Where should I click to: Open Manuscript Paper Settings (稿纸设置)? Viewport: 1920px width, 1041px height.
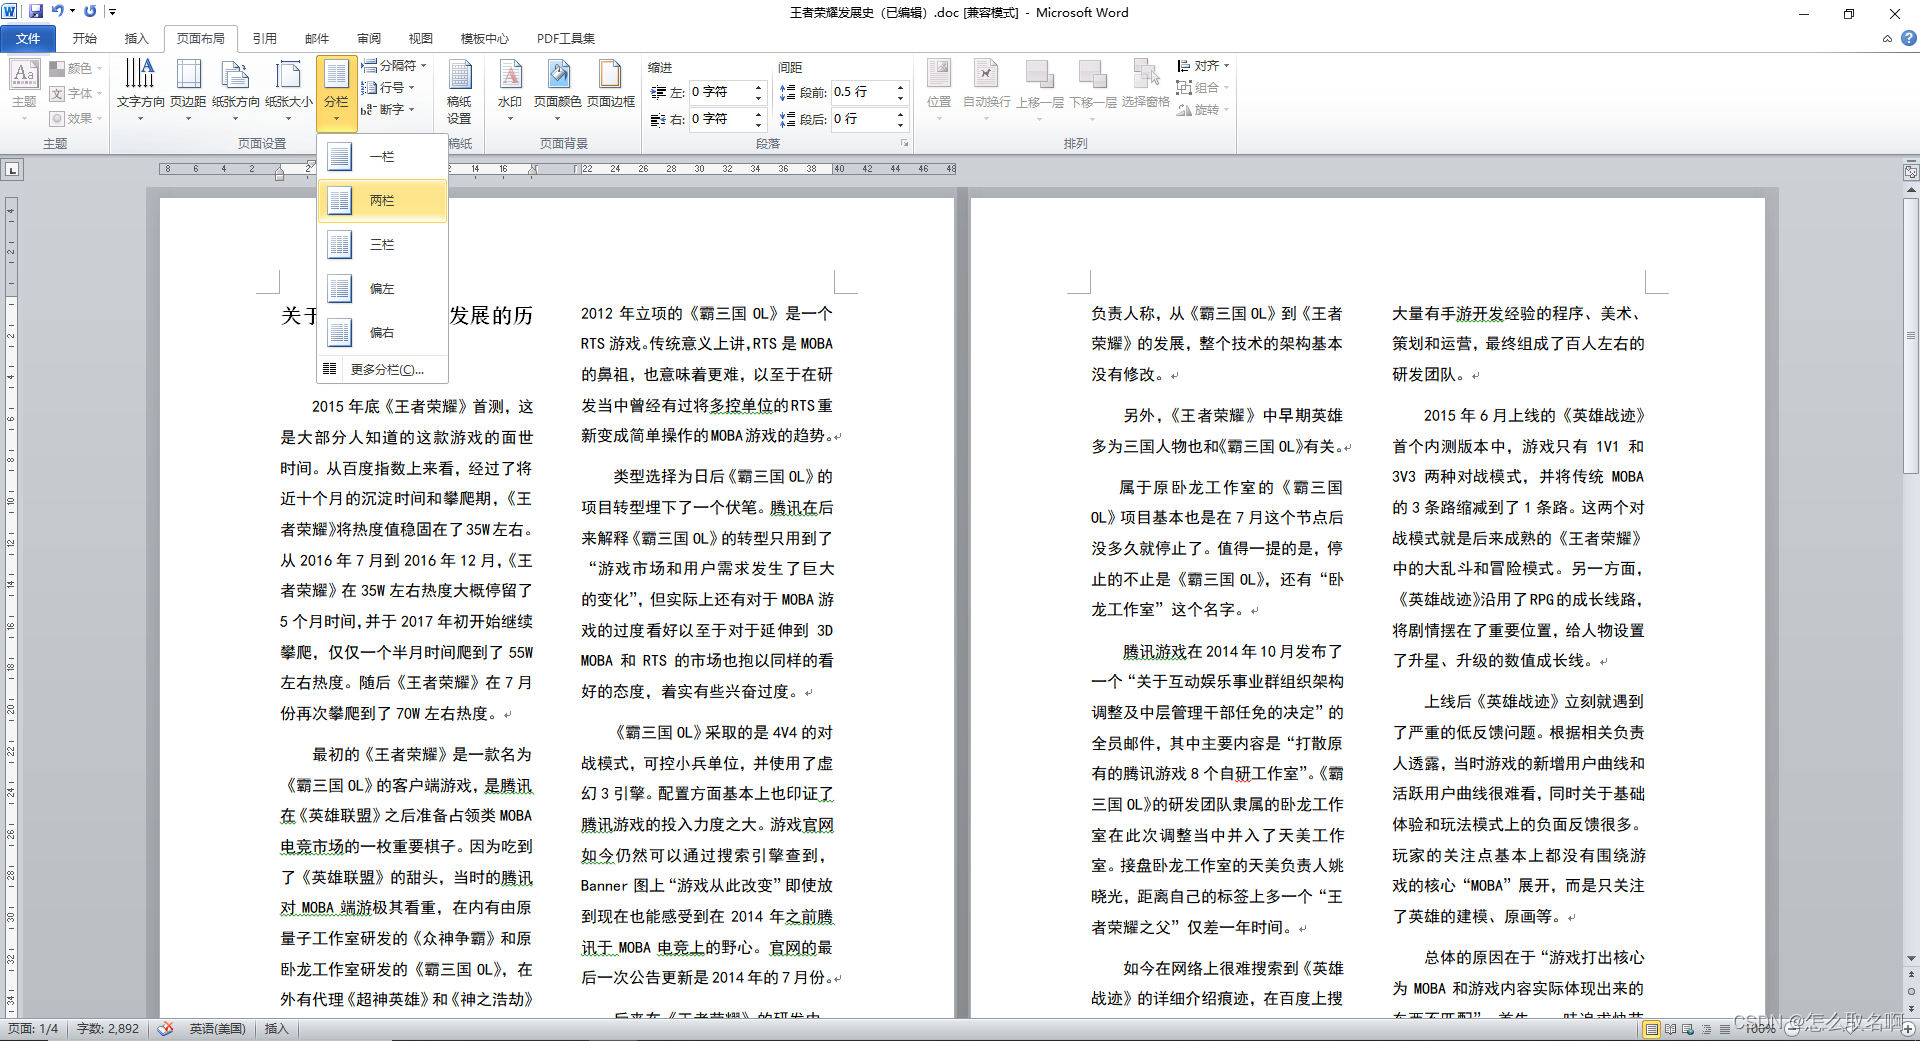[x=459, y=92]
